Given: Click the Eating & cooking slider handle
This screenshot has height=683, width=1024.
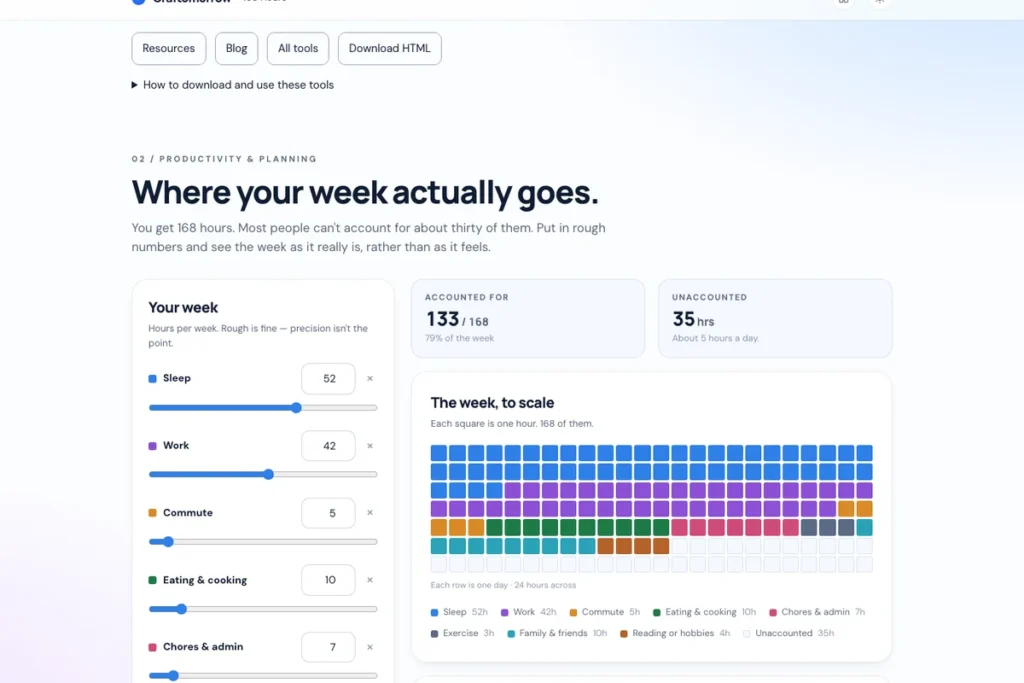Looking at the screenshot, I should coord(182,609).
